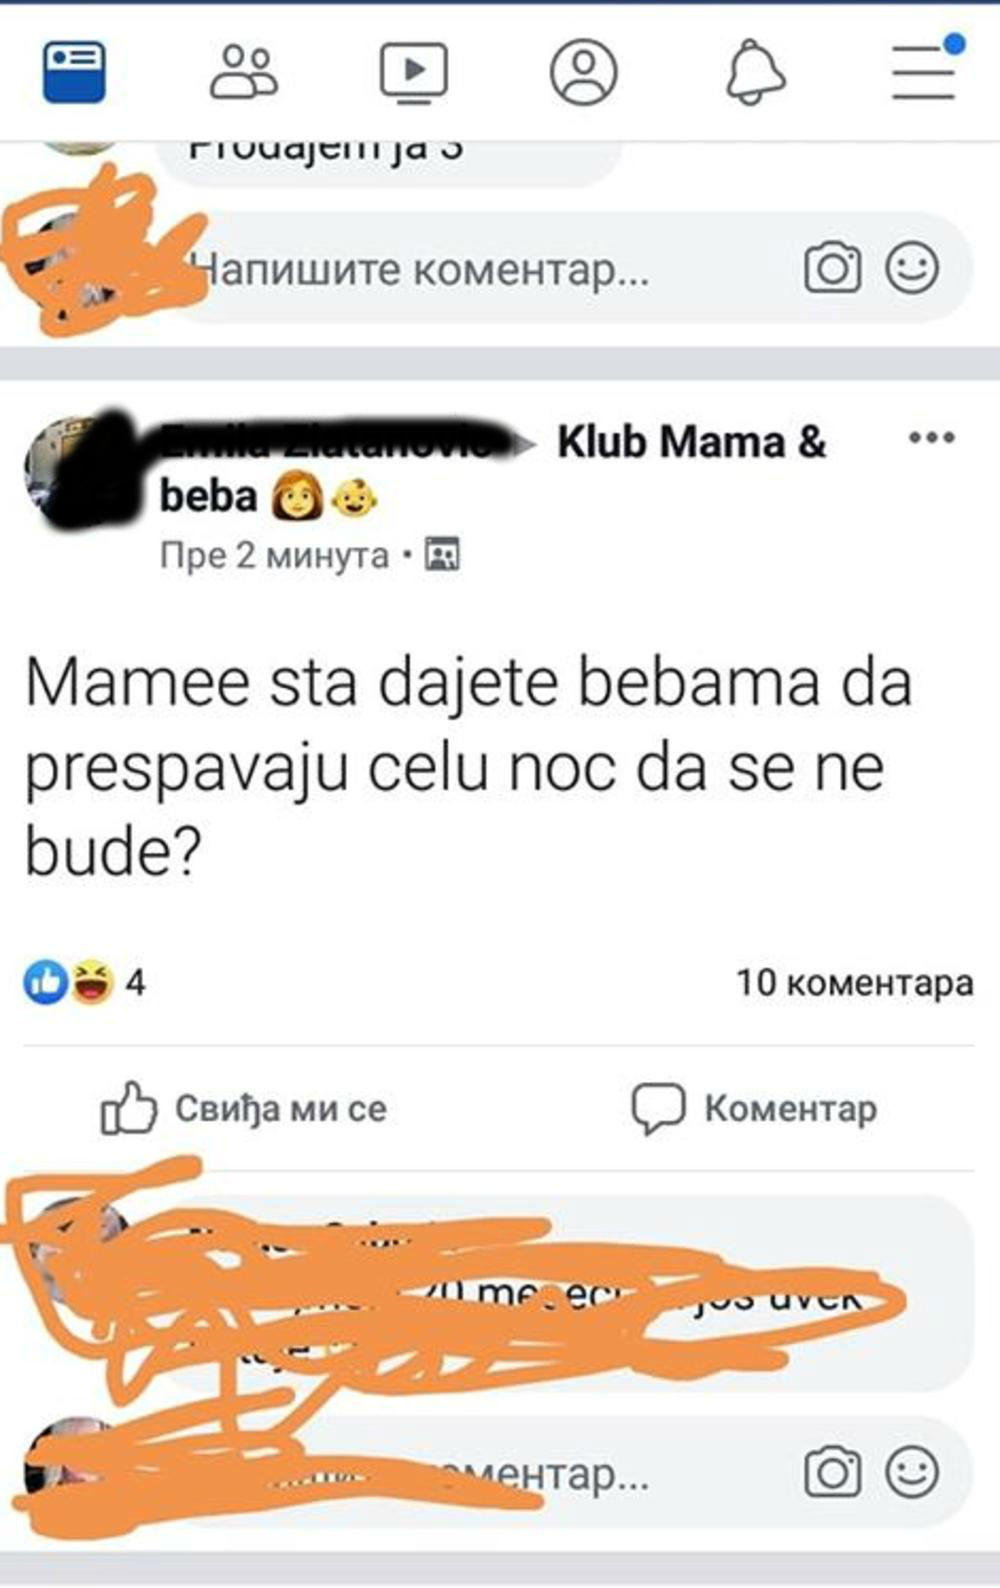The width and height of the screenshot is (1000, 1588).
Task: Tap emoji smiley in lower comment box
Action: click(912, 1472)
